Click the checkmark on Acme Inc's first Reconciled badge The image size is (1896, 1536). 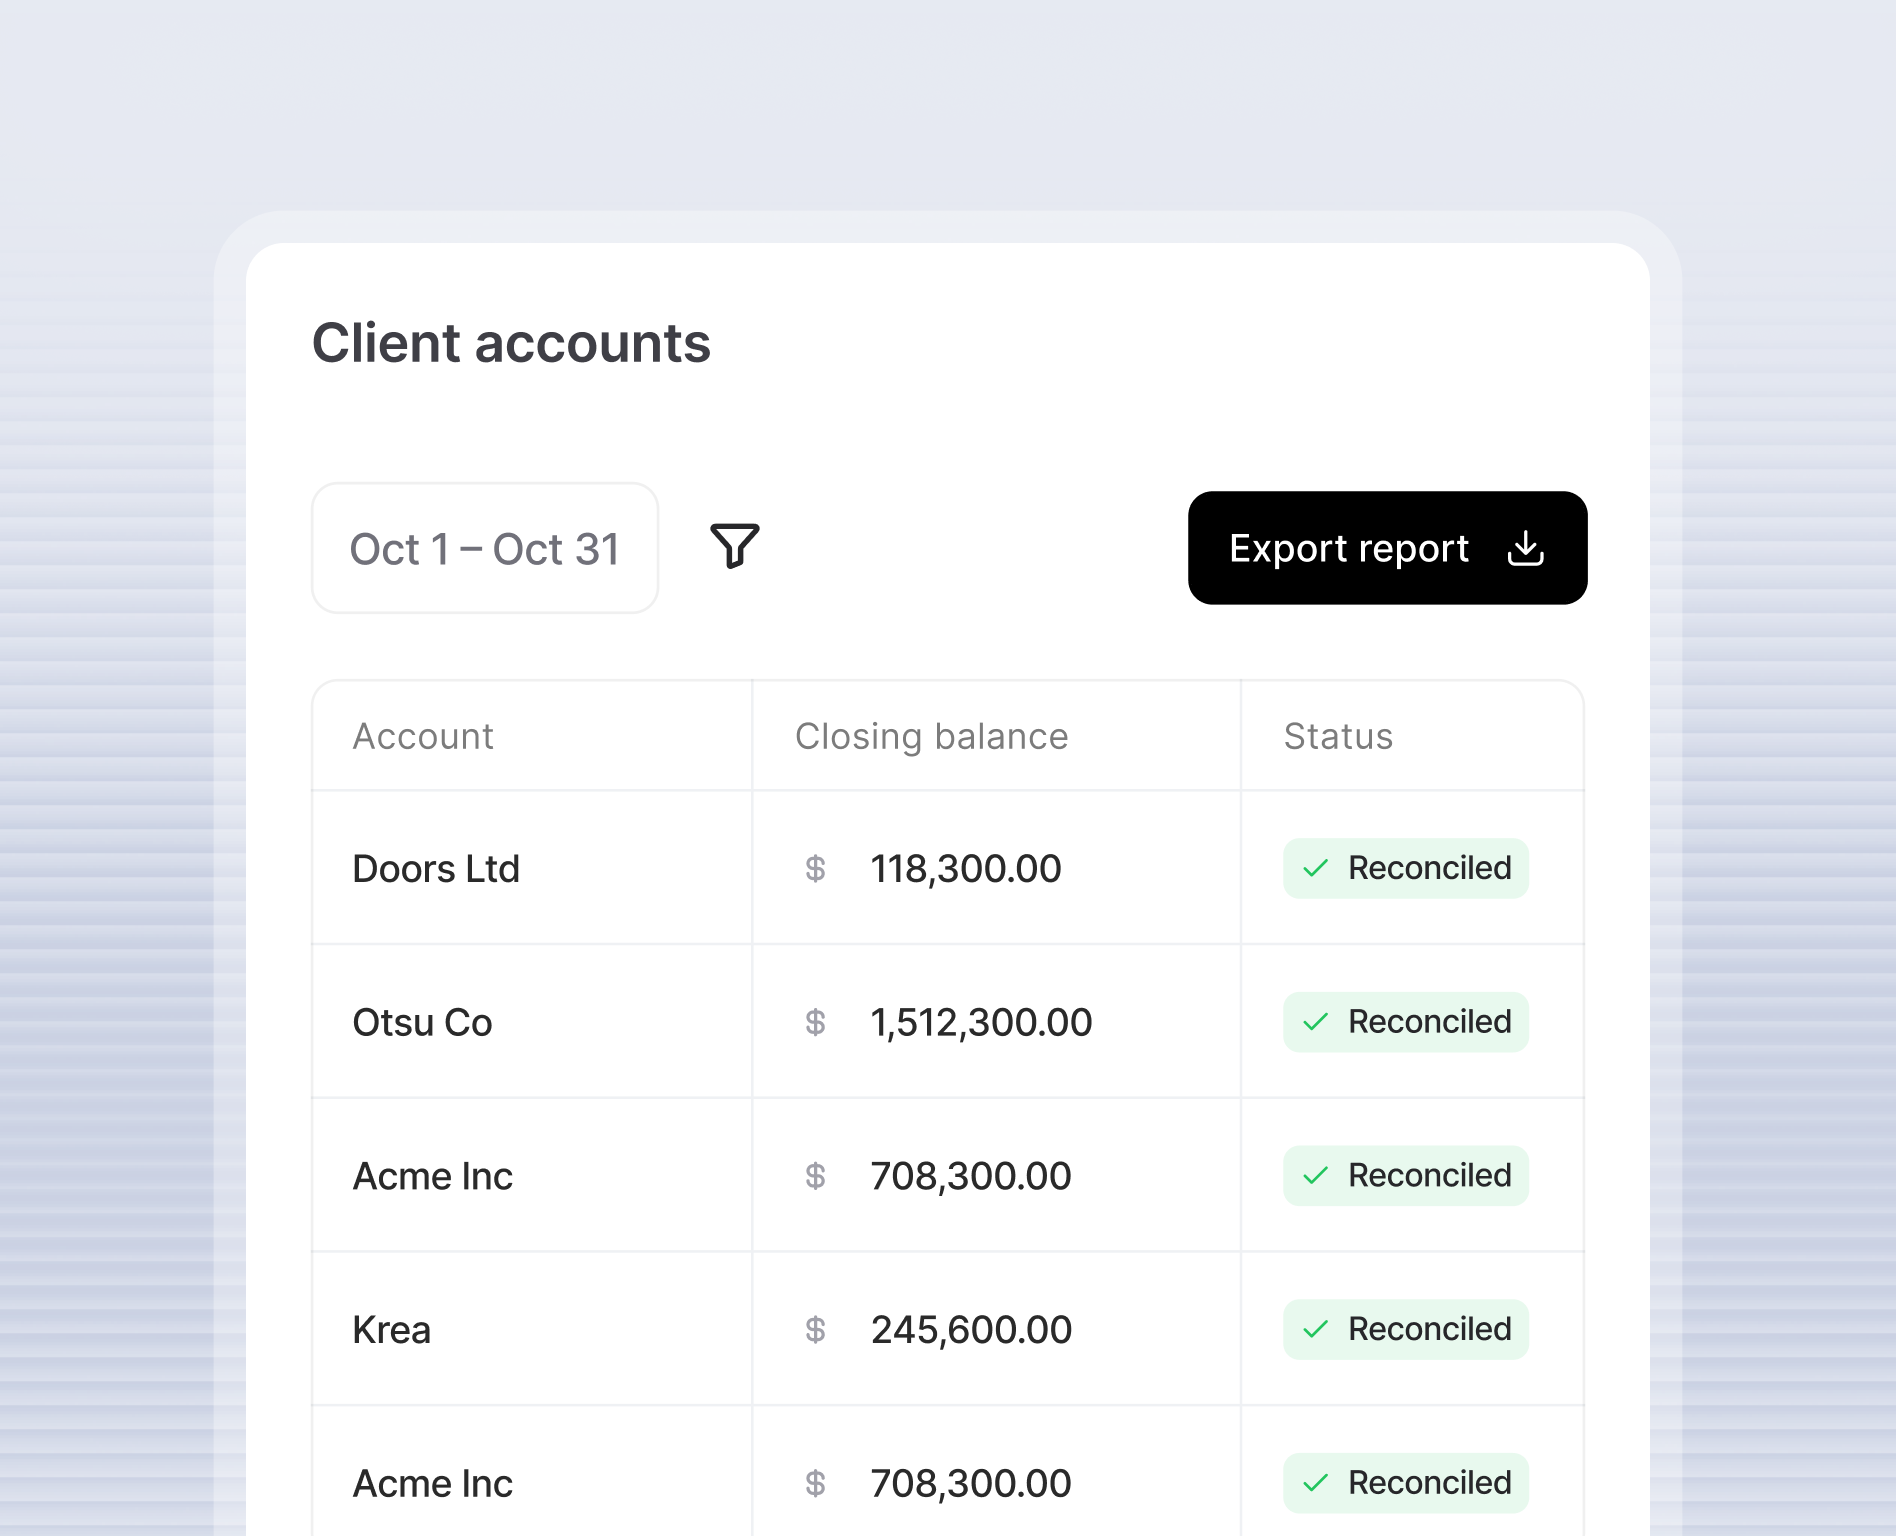[x=1315, y=1175]
